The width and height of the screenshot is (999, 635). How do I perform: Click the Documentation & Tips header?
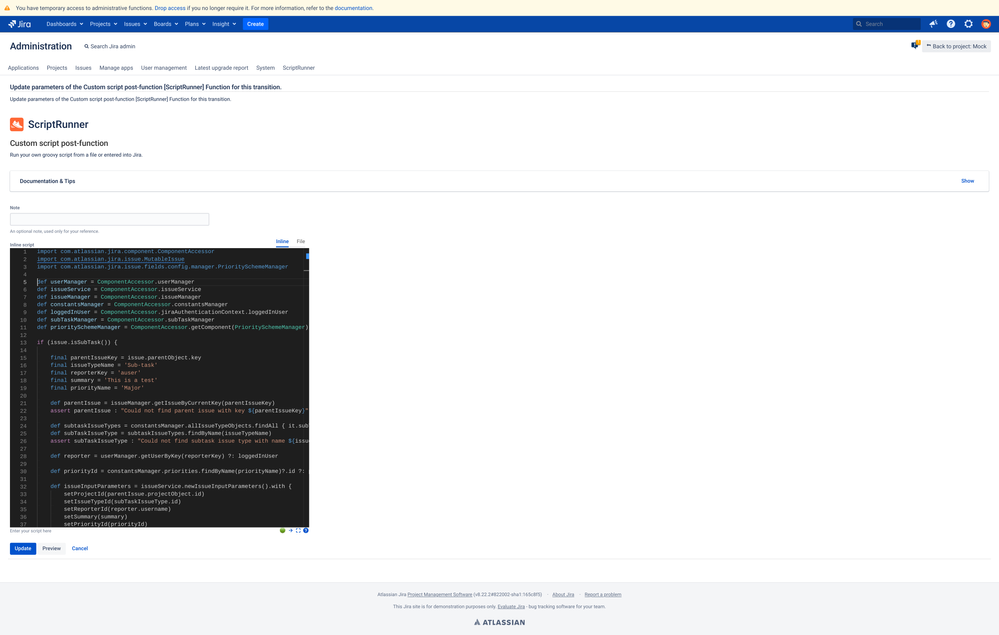47,181
